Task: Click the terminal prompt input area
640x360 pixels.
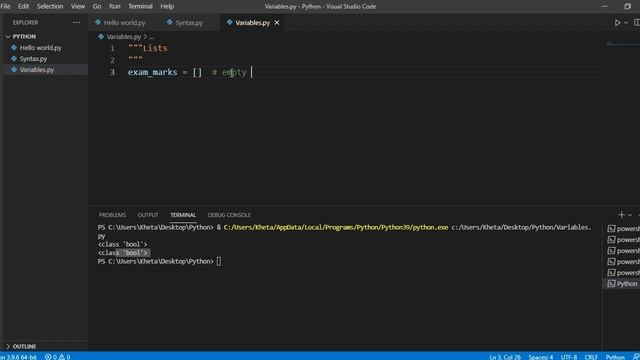Action: [x=219, y=261]
